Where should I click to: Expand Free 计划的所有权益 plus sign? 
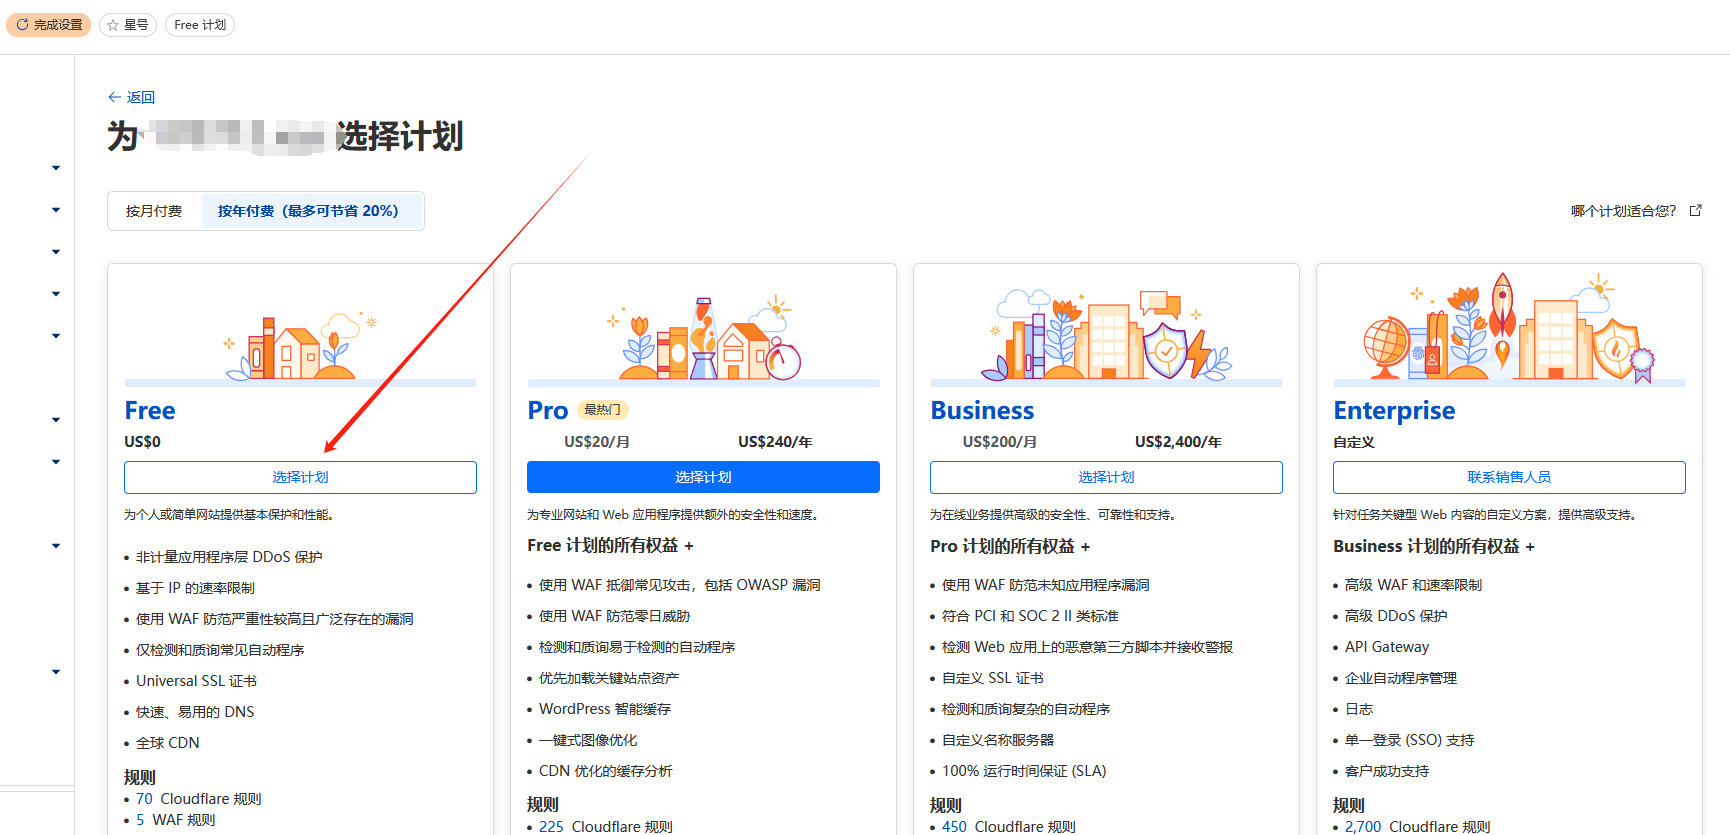click(x=689, y=546)
